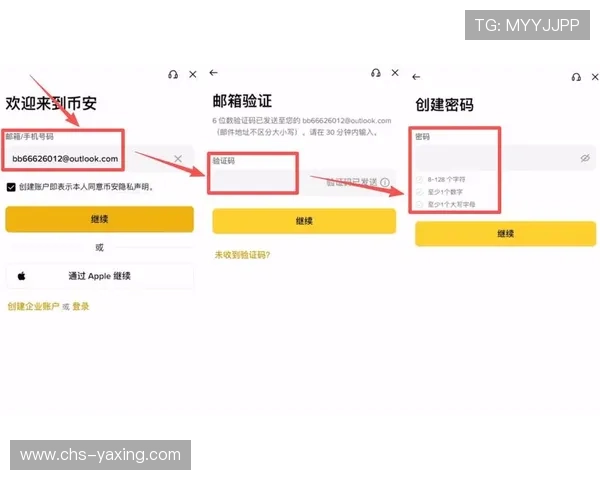Click the info icon beside 验证码已发送
Image resolution: width=600 pixels, height=480 pixels.
(x=385, y=182)
